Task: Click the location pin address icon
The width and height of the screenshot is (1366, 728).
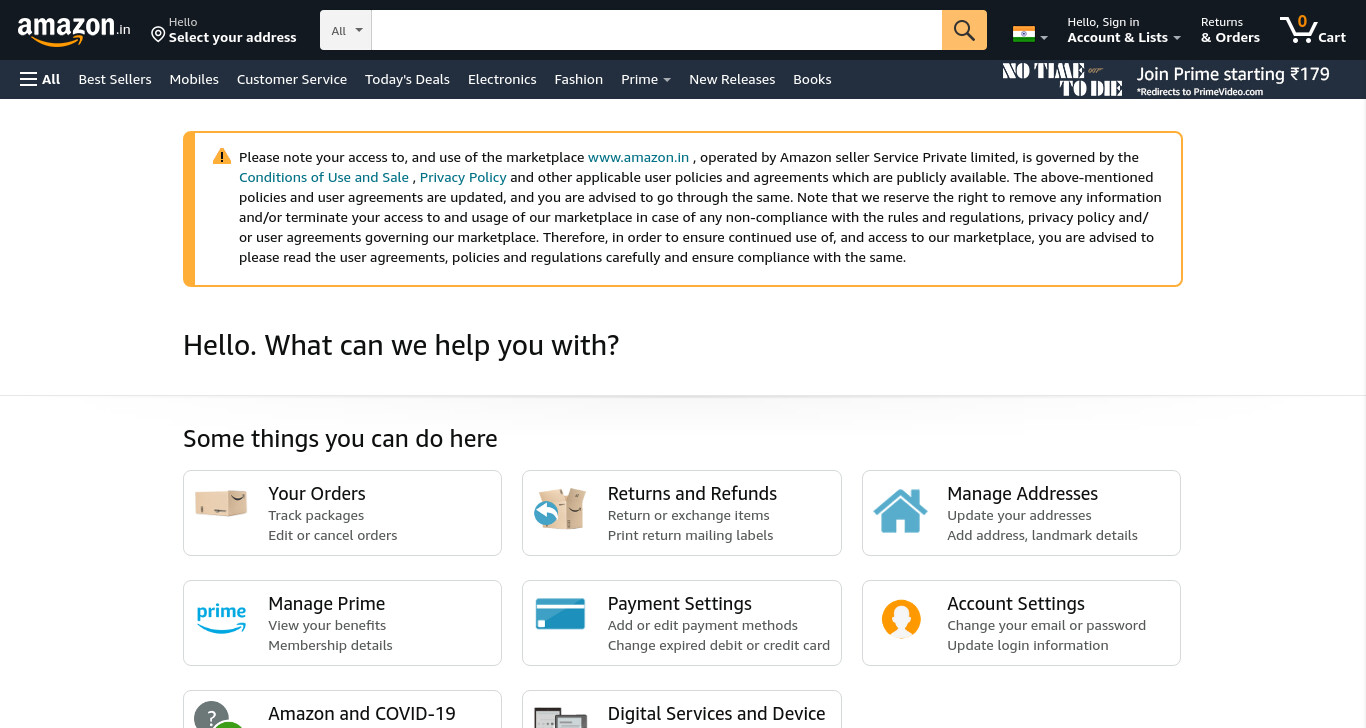Action: click(158, 35)
